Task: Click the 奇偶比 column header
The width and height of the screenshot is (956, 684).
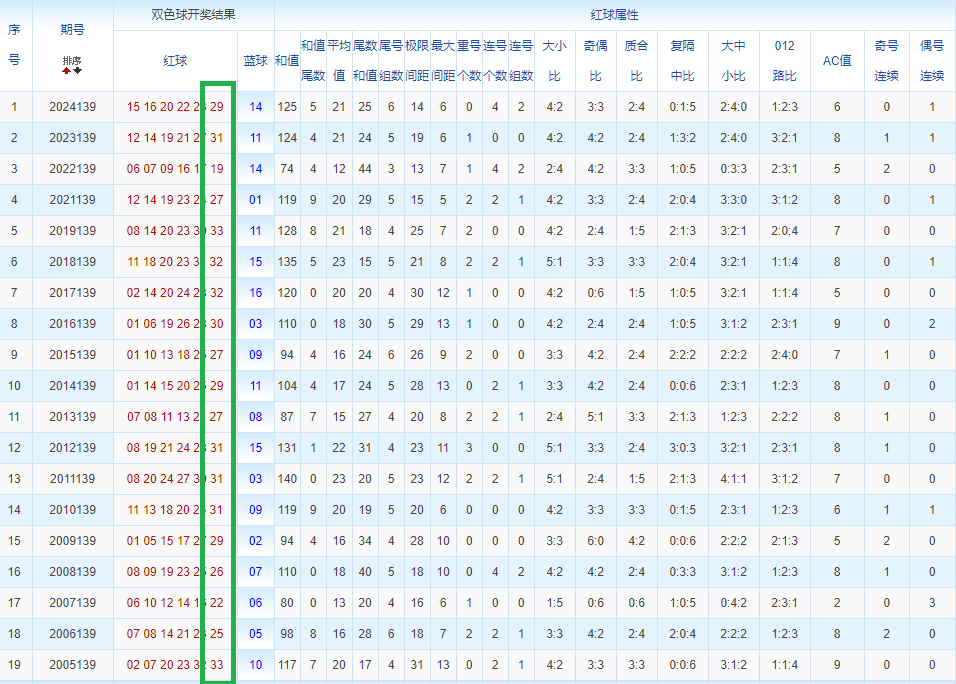Action: [x=596, y=61]
